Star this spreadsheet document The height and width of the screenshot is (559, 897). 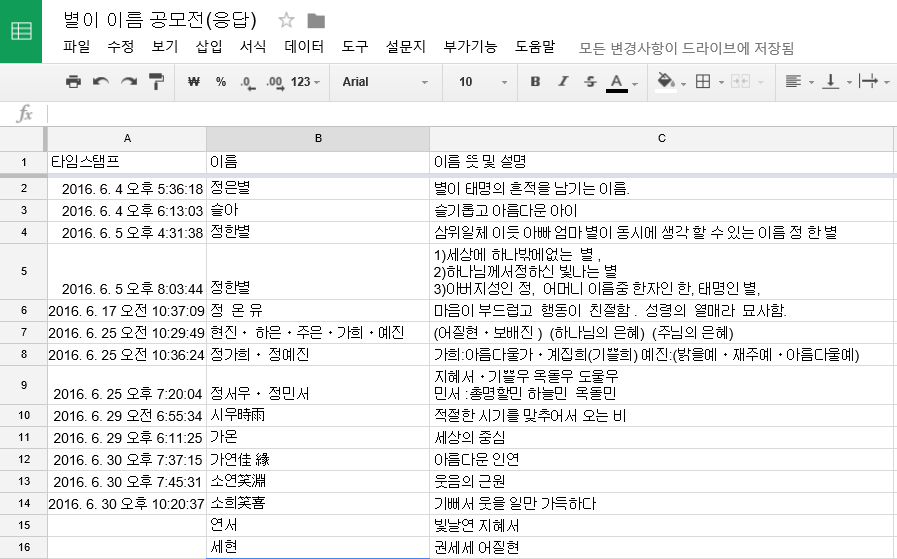pyautogui.click(x=287, y=20)
